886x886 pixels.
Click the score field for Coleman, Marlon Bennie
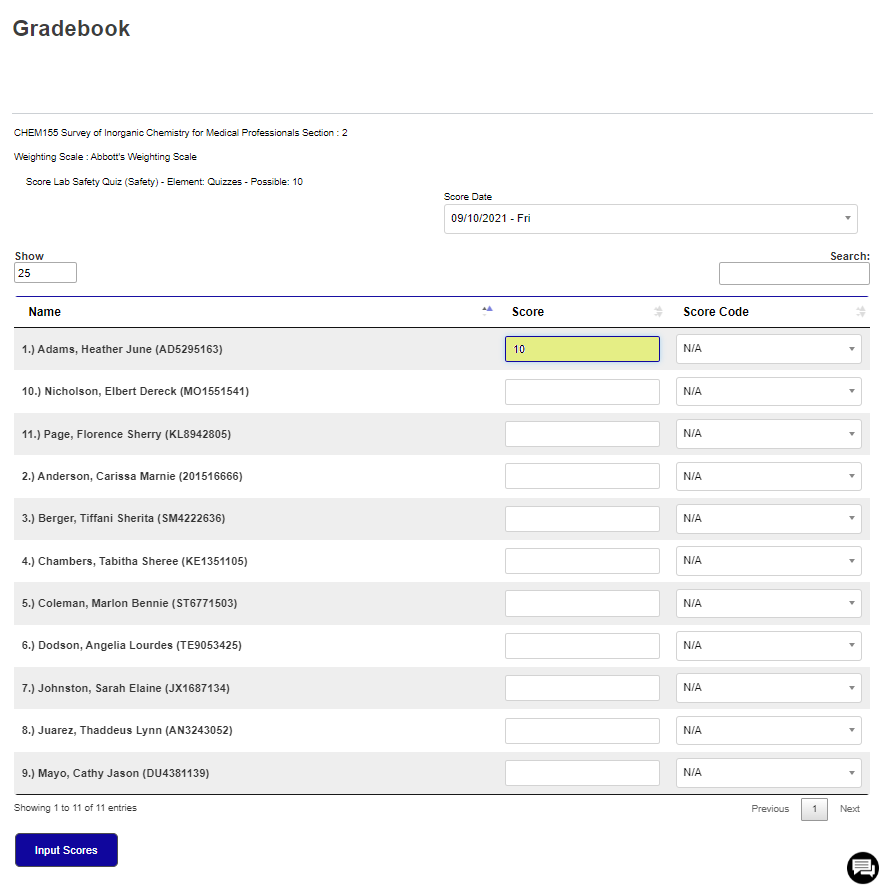[x=582, y=603]
